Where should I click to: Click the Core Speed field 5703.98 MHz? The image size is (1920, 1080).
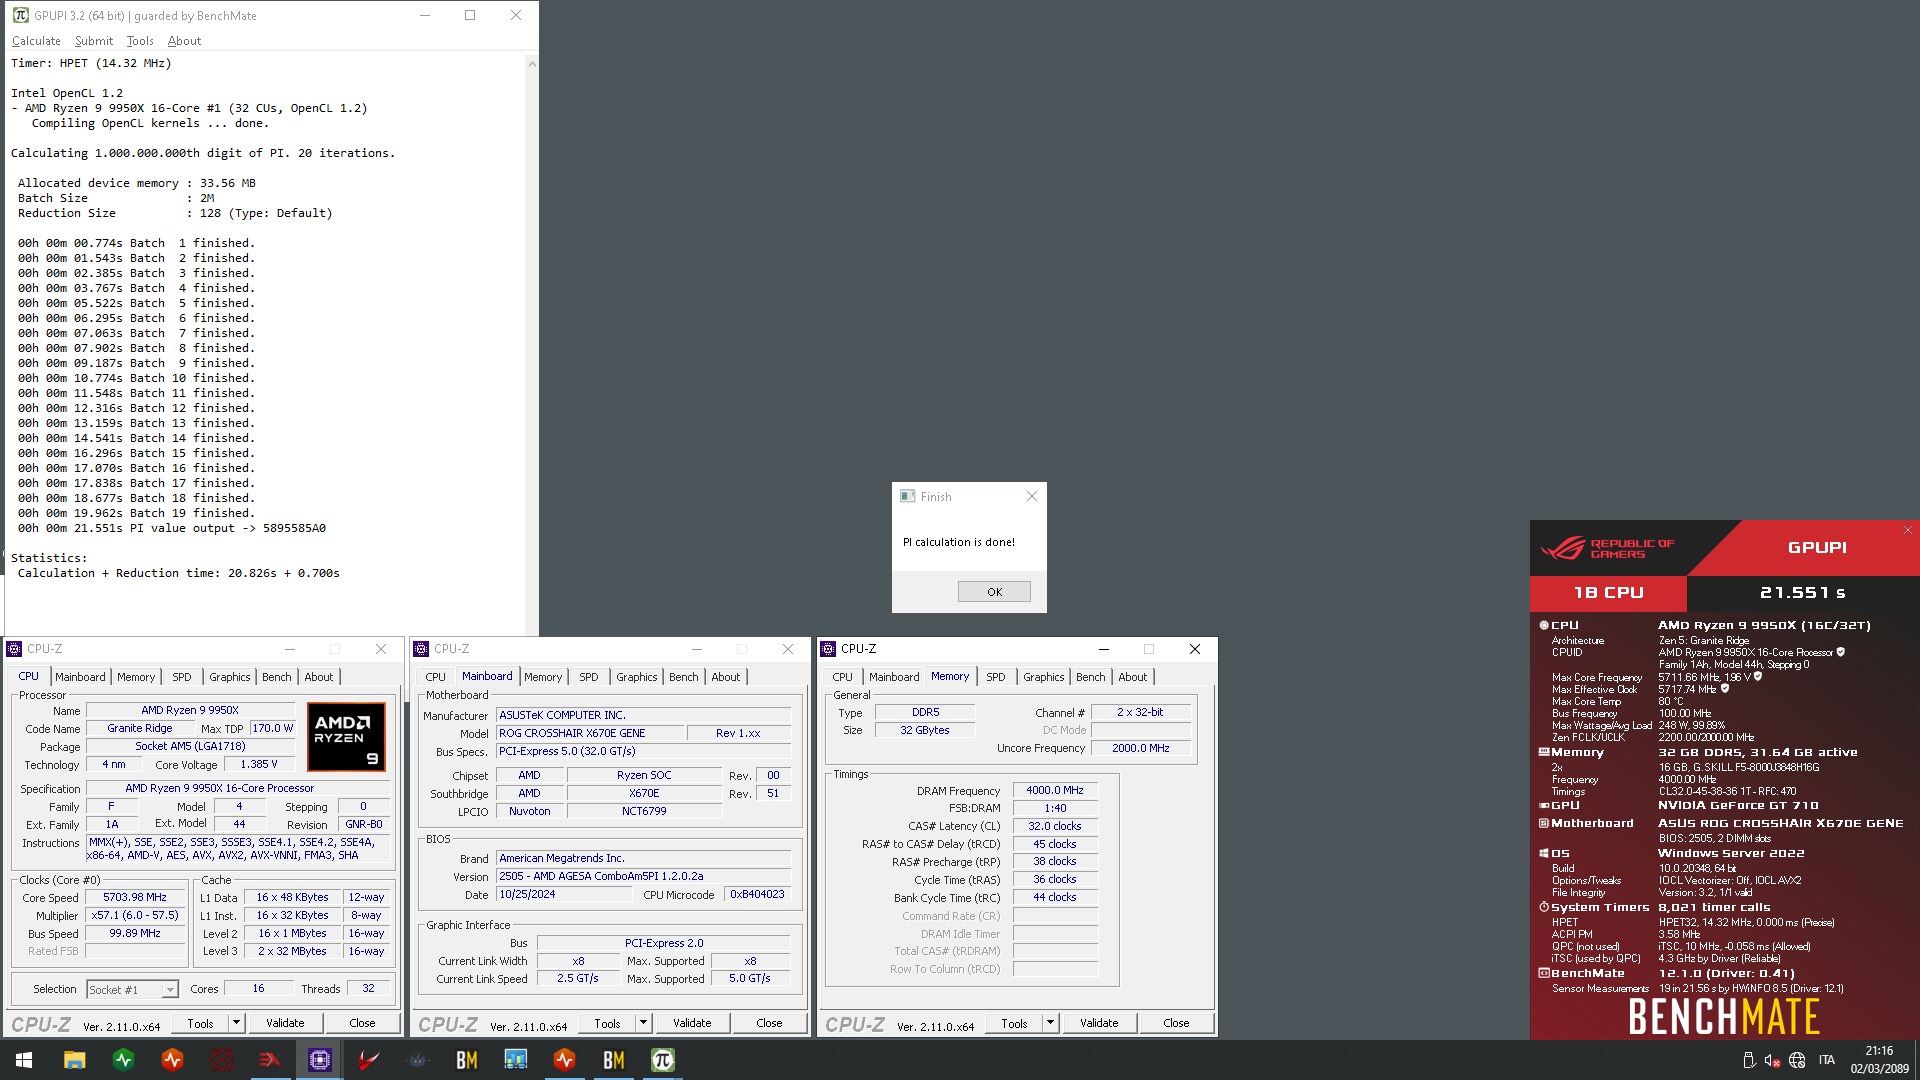tap(135, 897)
